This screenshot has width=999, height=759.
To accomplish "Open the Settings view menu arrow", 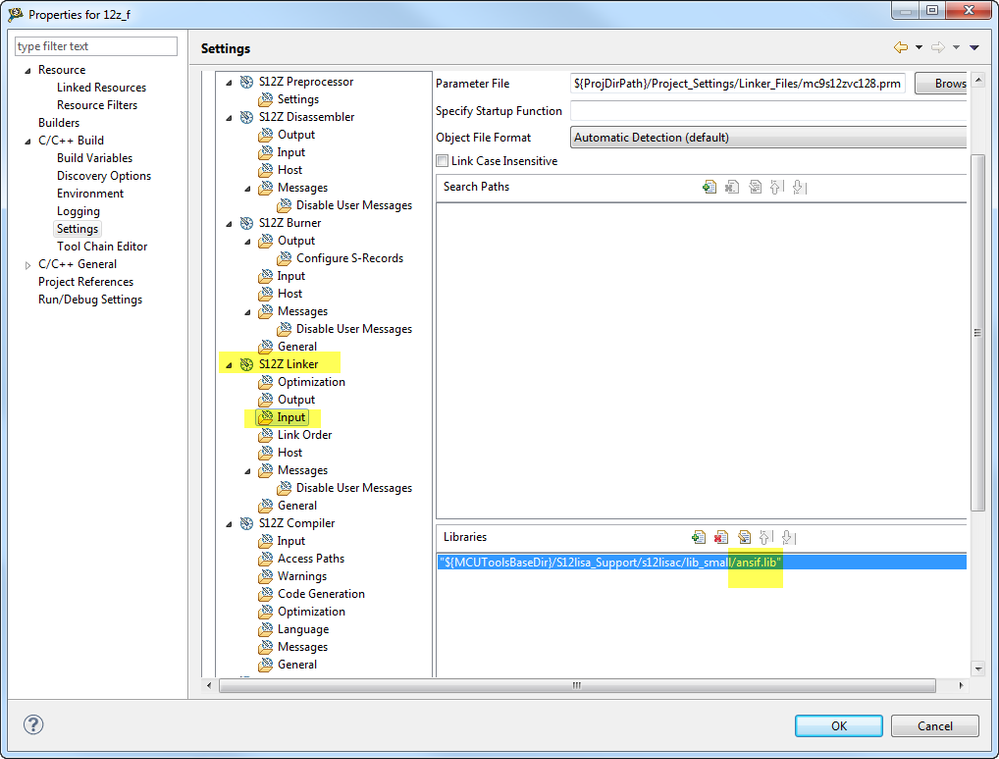I will click(975, 47).
